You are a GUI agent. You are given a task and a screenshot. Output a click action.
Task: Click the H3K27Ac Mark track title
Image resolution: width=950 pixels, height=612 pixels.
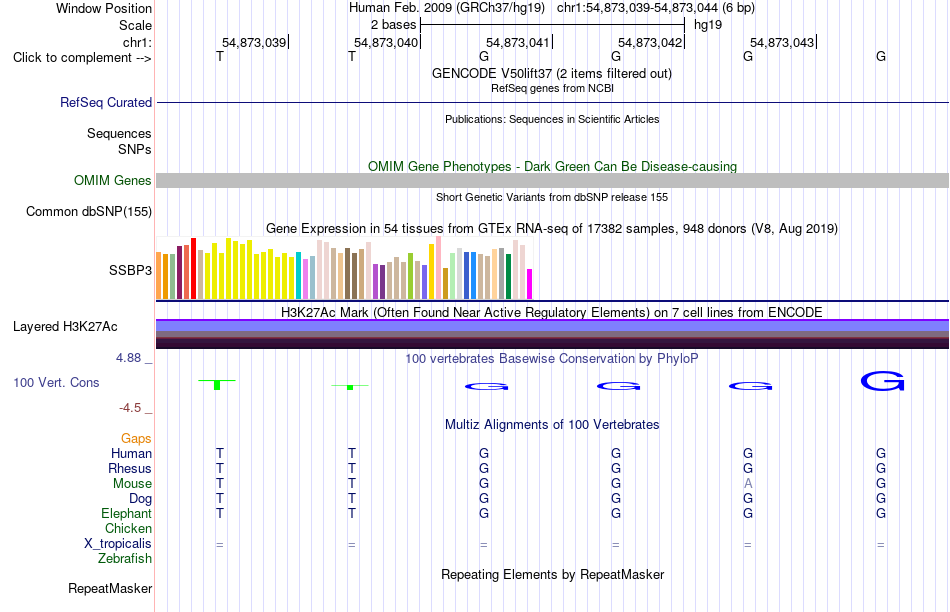click(552, 313)
